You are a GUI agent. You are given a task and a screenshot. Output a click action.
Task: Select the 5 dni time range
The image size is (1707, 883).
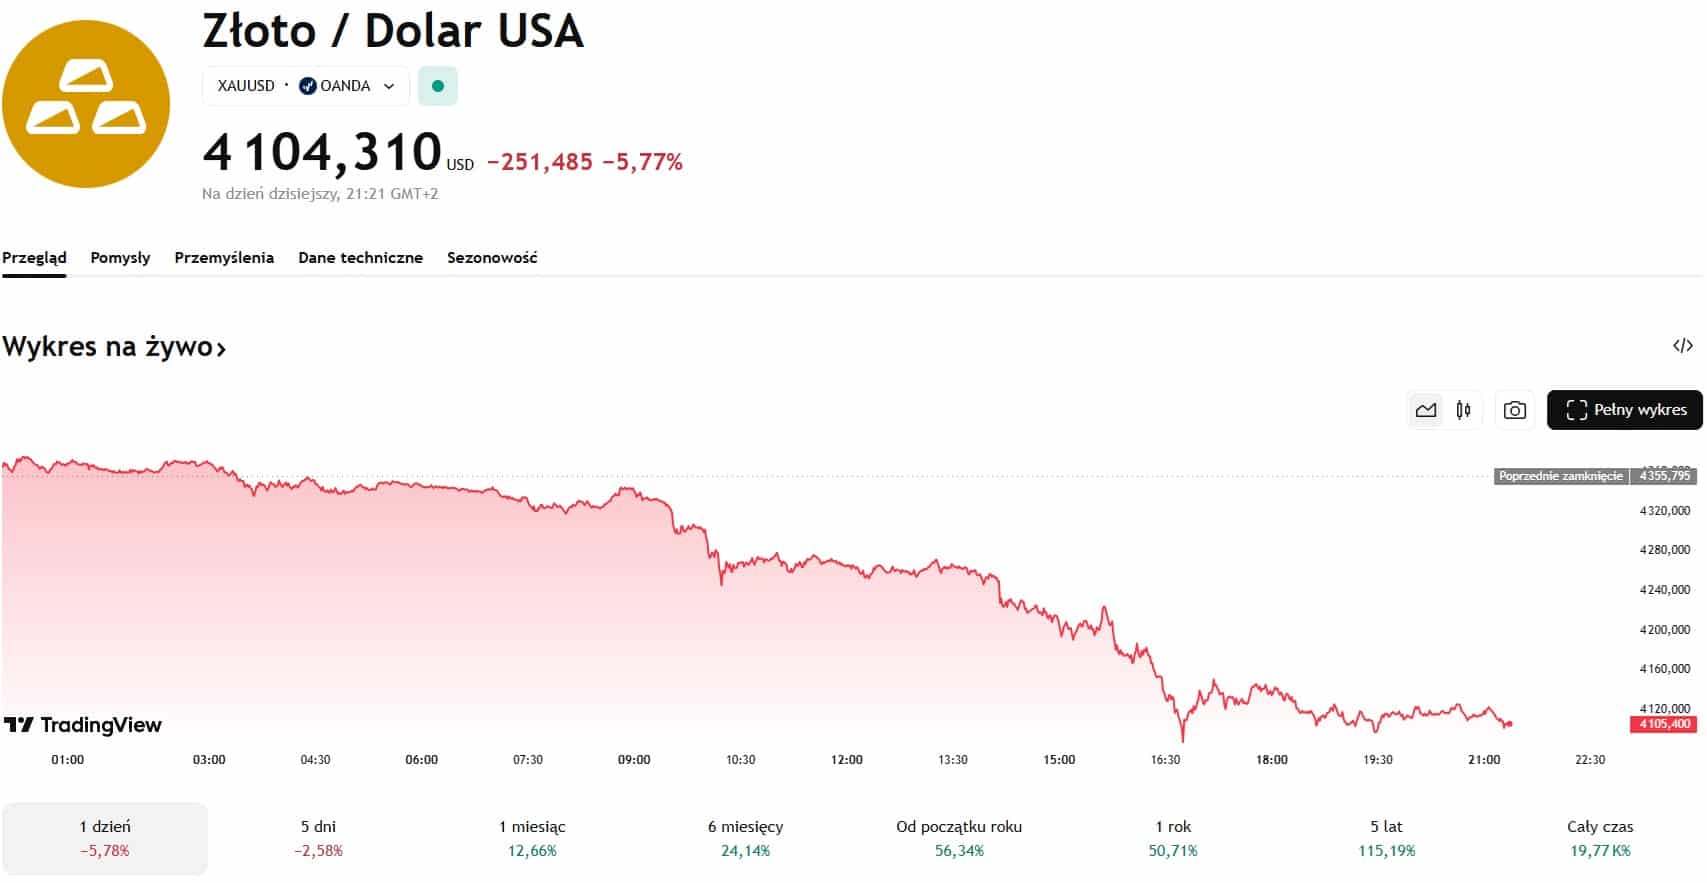pyautogui.click(x=318, y=838)
